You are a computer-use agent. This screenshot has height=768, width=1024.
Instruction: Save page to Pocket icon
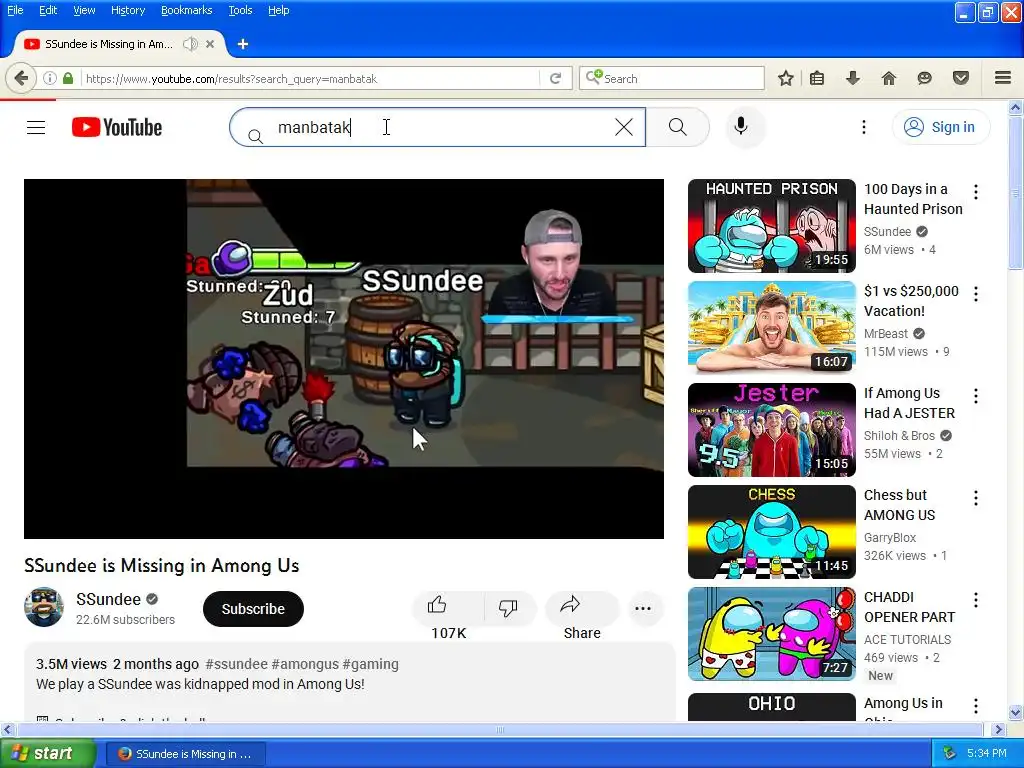click(961, 78)
